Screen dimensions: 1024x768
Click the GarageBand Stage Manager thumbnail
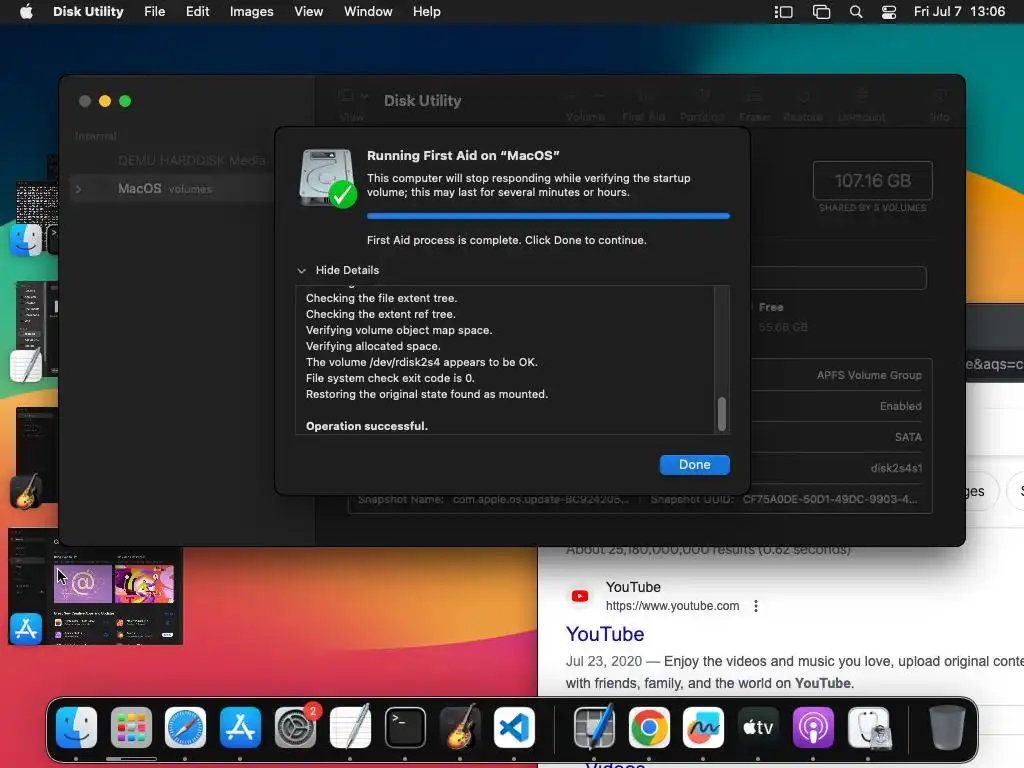35,456
